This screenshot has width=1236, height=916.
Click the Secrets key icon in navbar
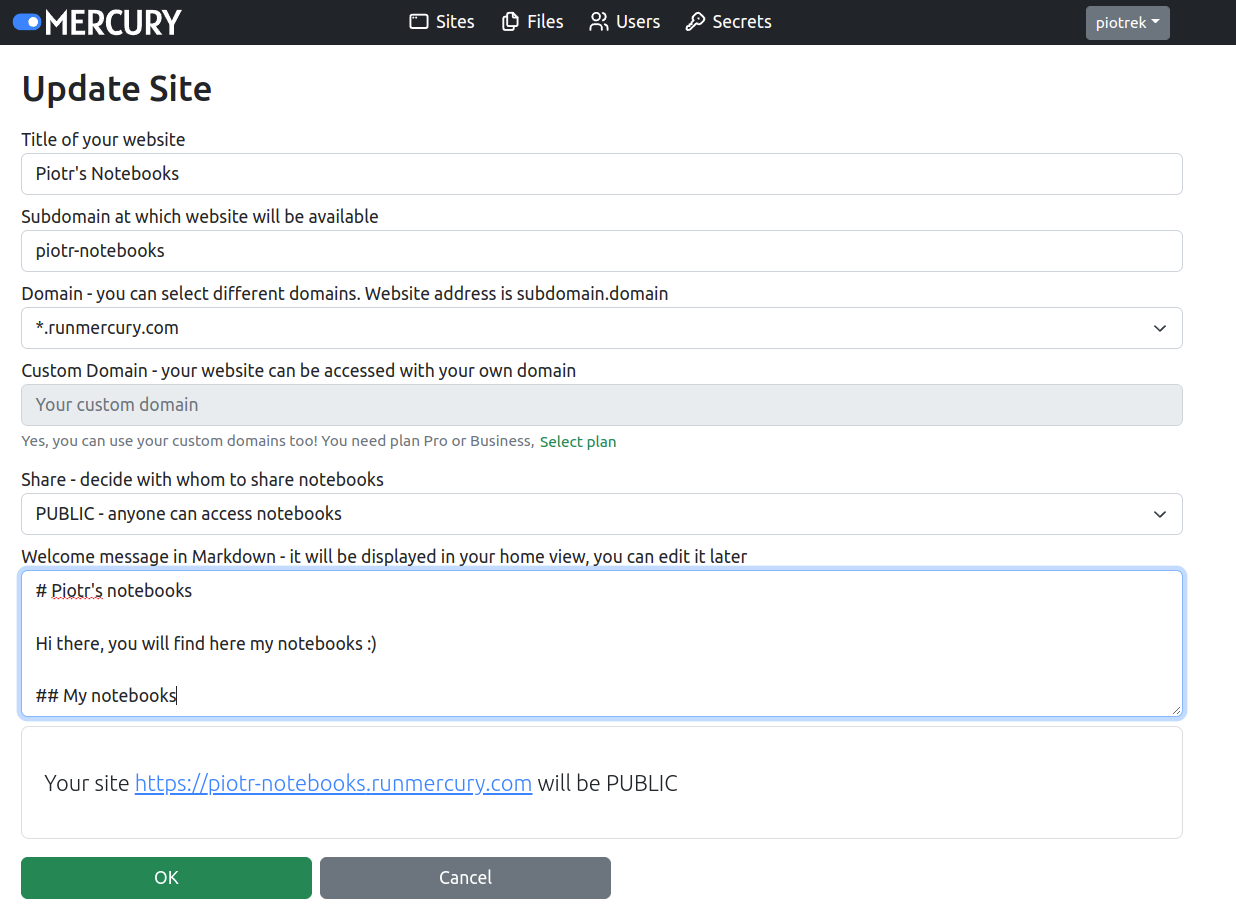695,22
